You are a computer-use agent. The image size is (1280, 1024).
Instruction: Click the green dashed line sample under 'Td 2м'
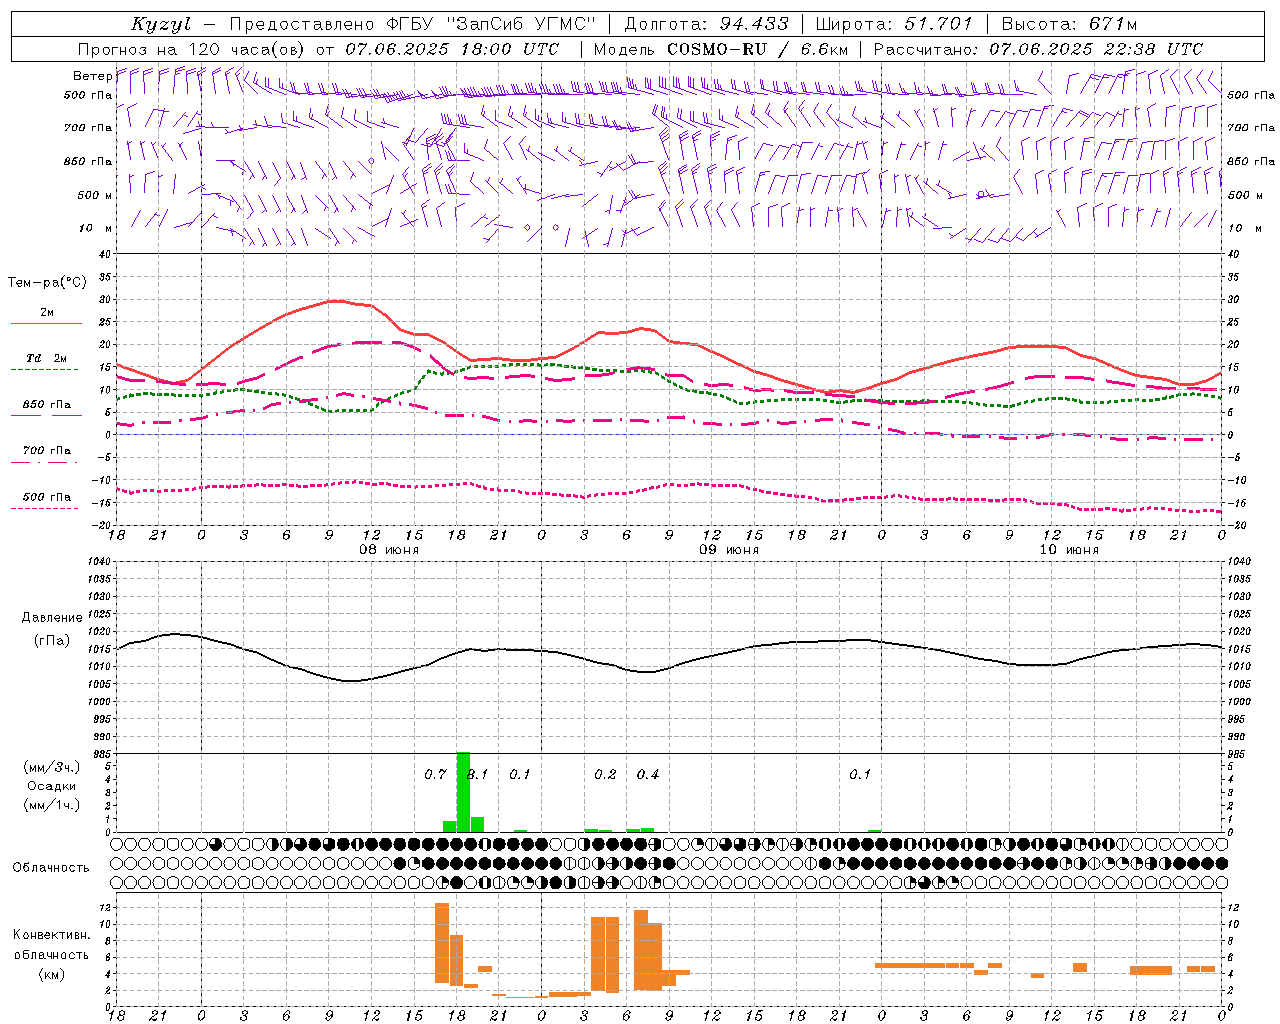(45, 369)
